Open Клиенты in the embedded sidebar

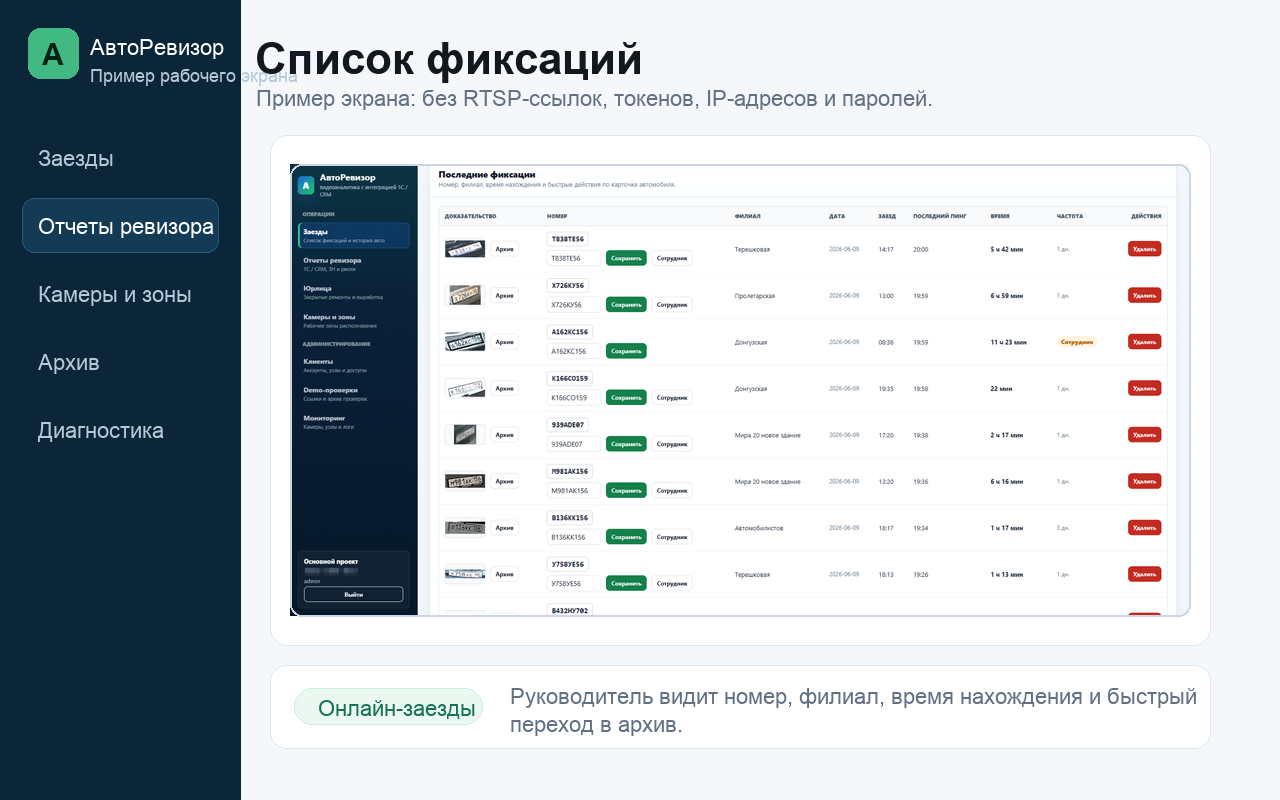point(354,365)
